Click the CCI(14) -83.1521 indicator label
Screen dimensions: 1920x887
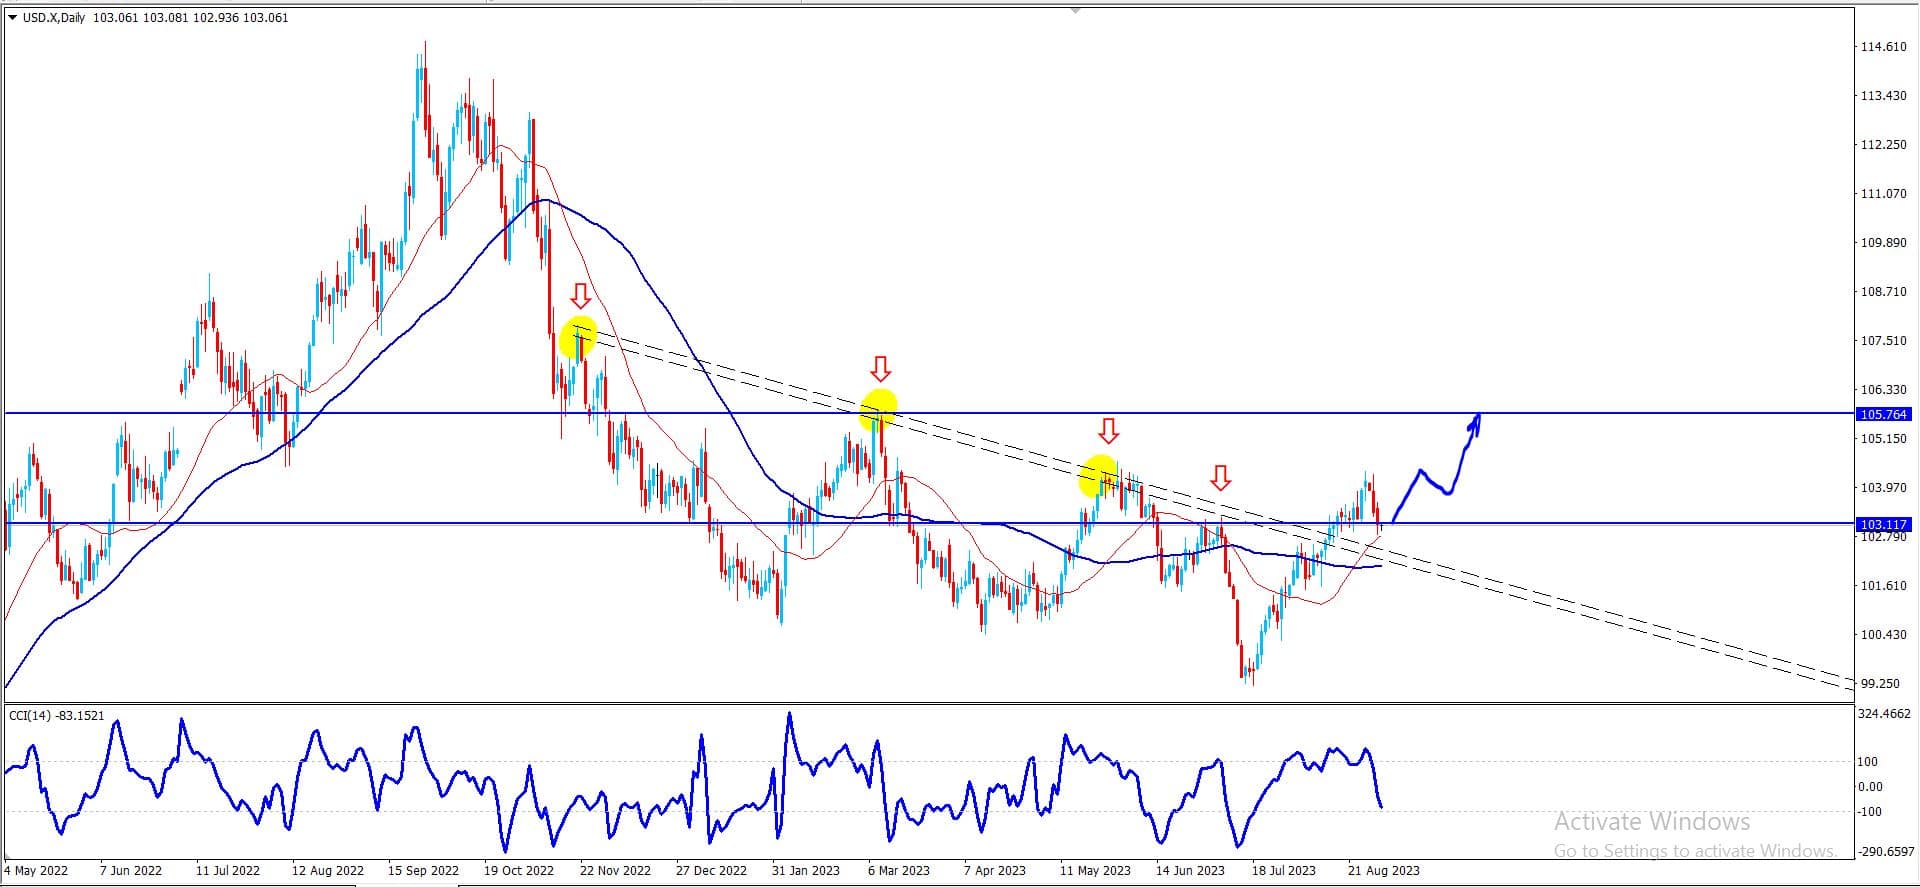pos(57,716)
